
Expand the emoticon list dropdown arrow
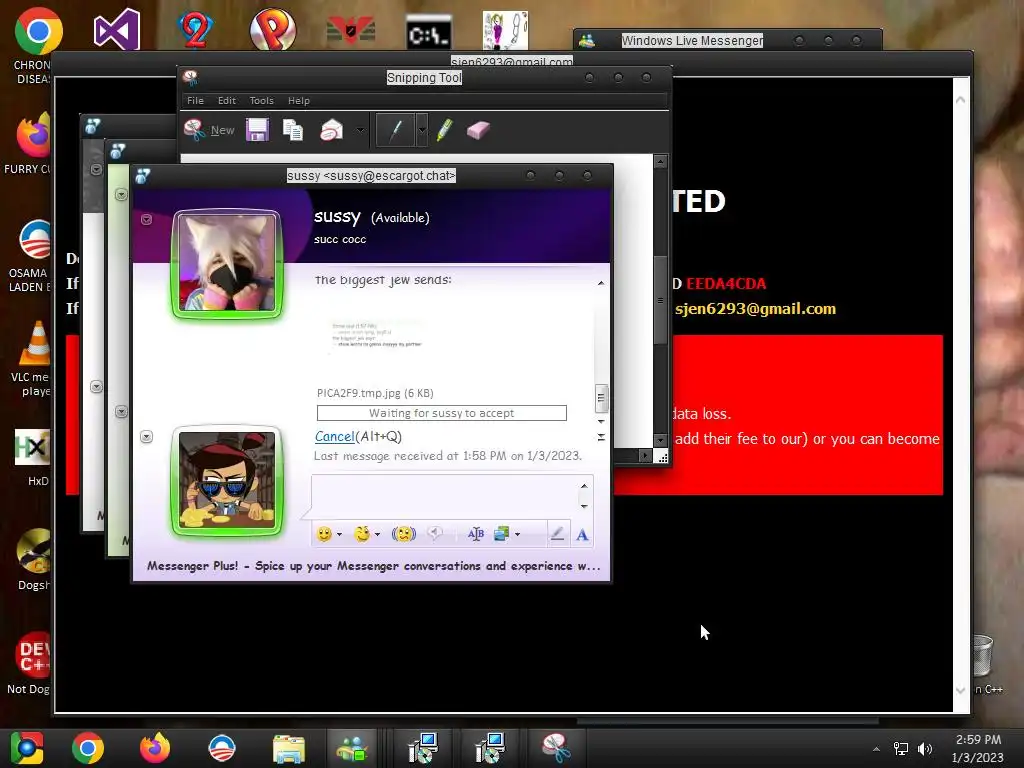339,534
